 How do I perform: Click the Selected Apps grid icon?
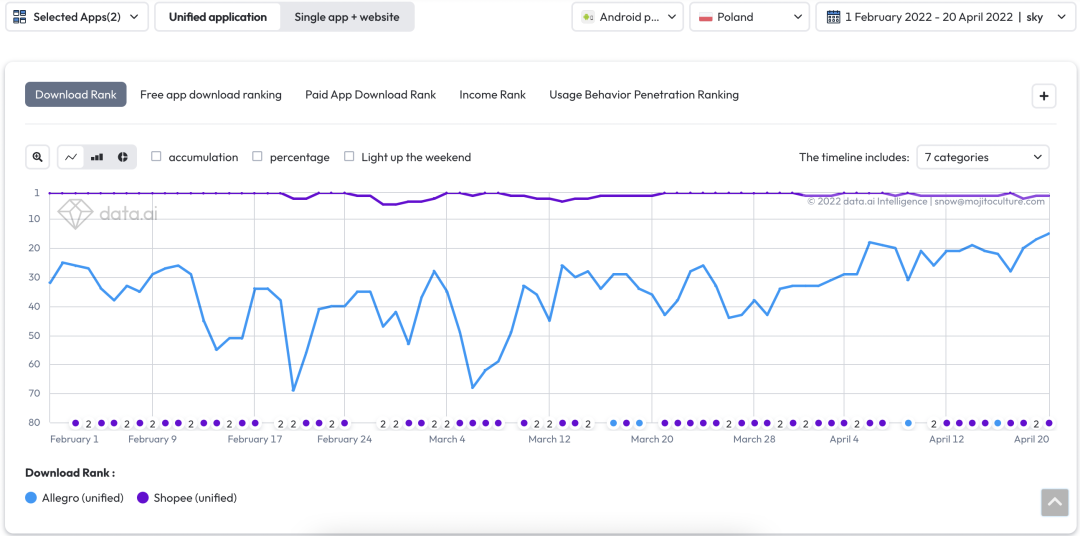point(20,17)
